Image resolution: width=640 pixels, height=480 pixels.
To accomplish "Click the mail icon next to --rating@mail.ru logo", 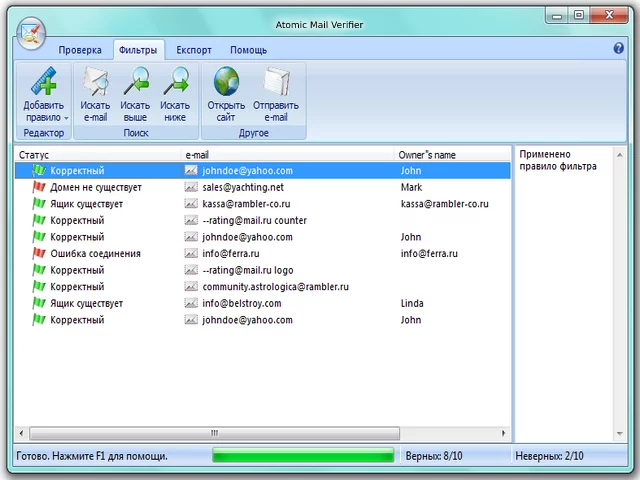I will 191,270.
